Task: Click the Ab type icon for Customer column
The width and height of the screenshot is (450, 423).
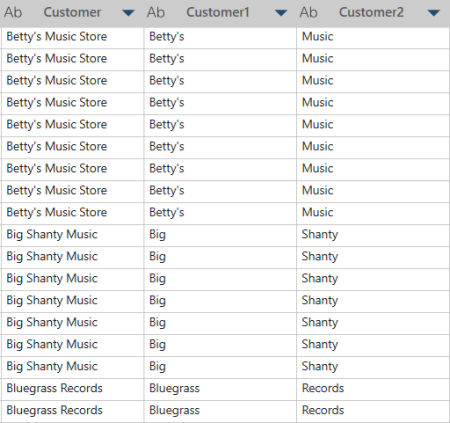Action: pos(13,13)
